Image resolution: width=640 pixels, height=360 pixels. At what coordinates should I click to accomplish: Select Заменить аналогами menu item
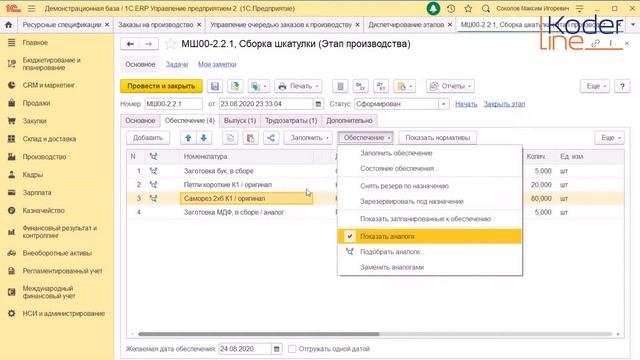click(x=430, y=267)
